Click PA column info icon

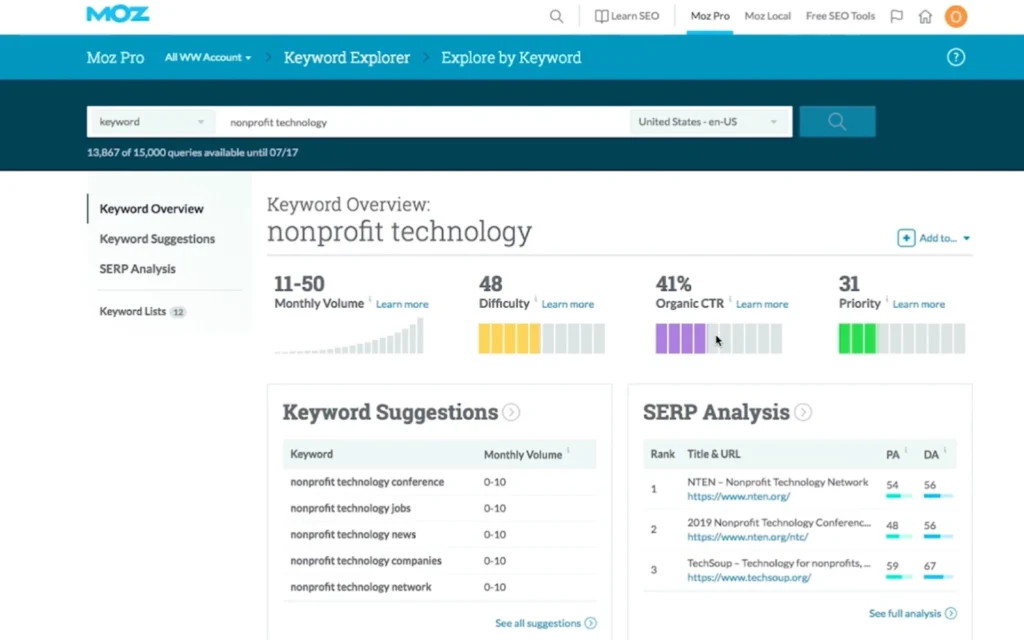pos(906,450)
